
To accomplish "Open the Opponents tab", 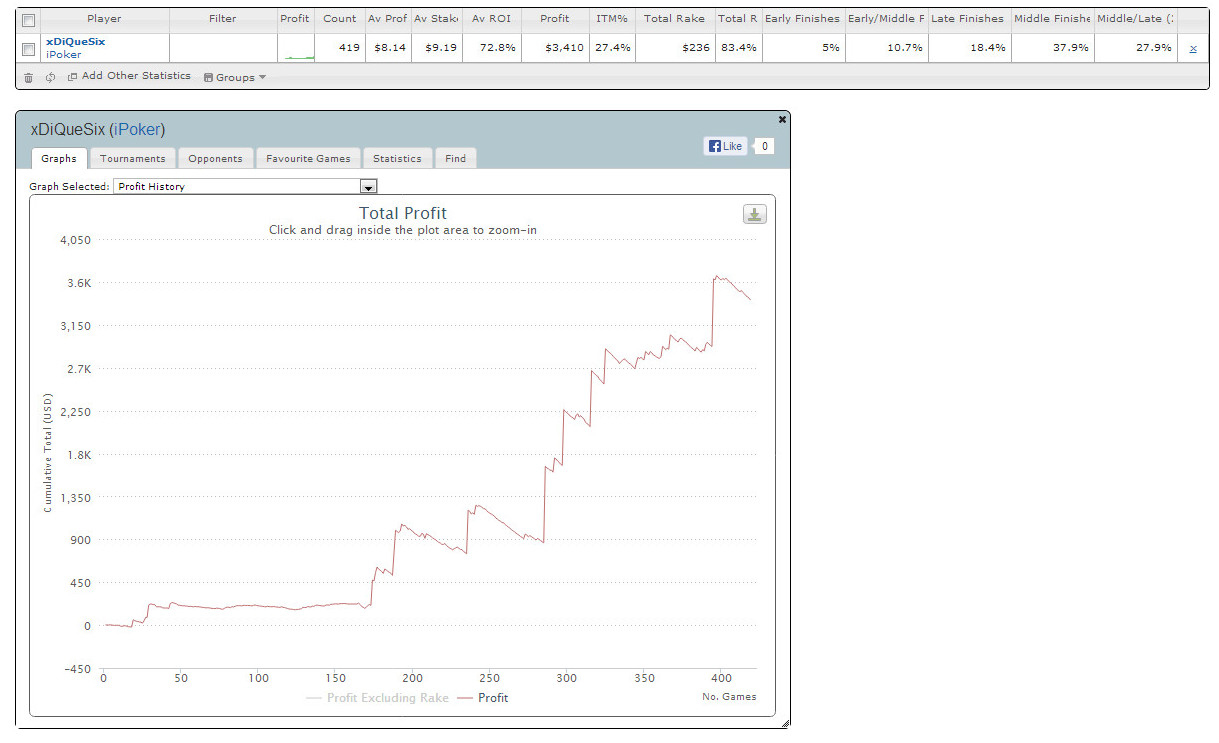I will point(215,158).
